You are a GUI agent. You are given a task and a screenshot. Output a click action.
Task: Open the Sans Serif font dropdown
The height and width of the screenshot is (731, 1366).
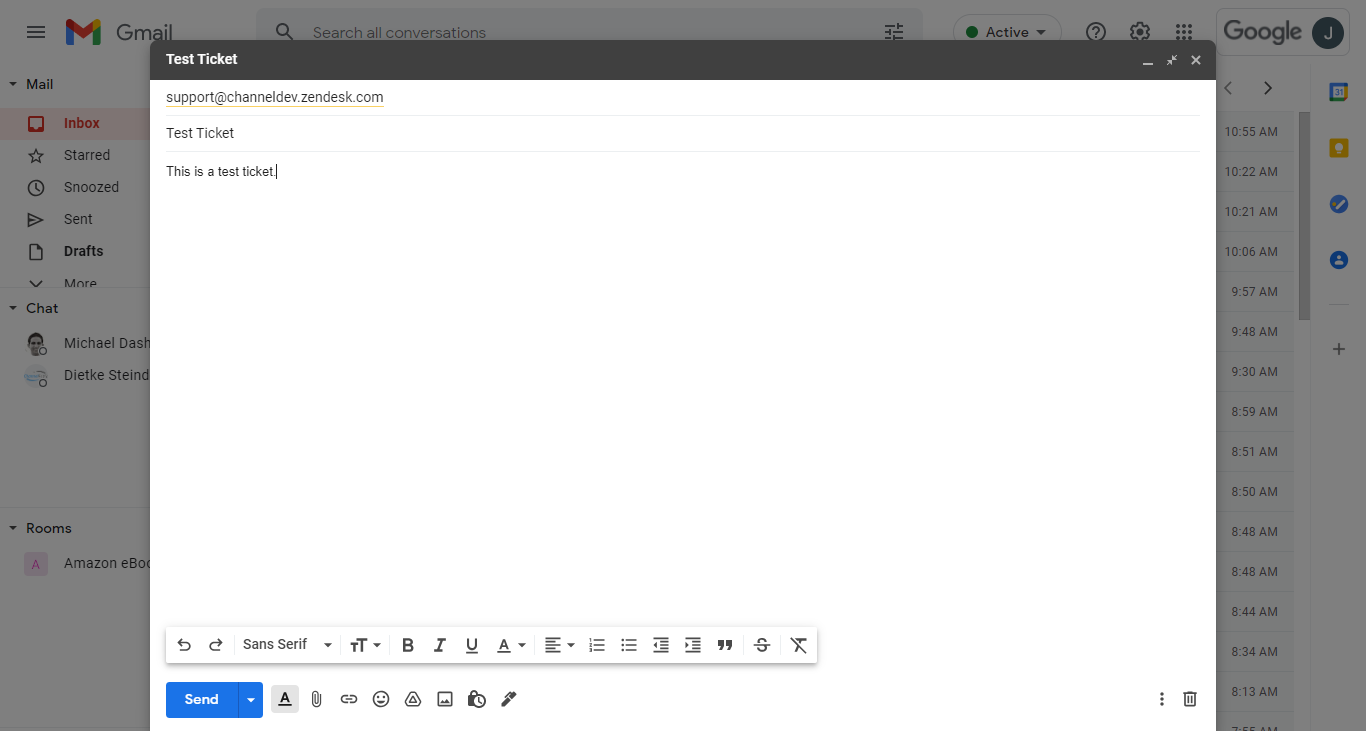(284, 645)
